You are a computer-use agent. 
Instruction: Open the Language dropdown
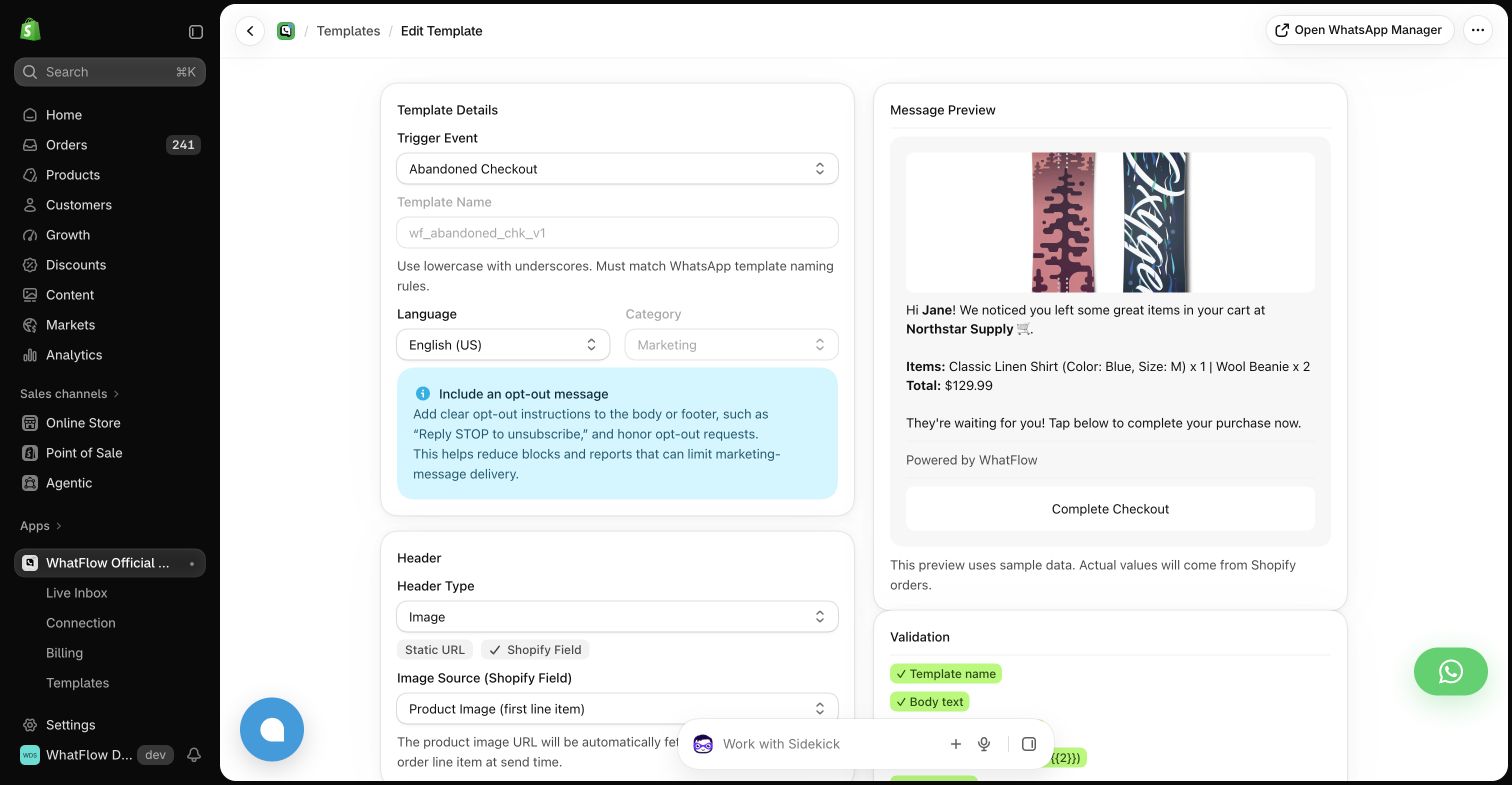503,345
